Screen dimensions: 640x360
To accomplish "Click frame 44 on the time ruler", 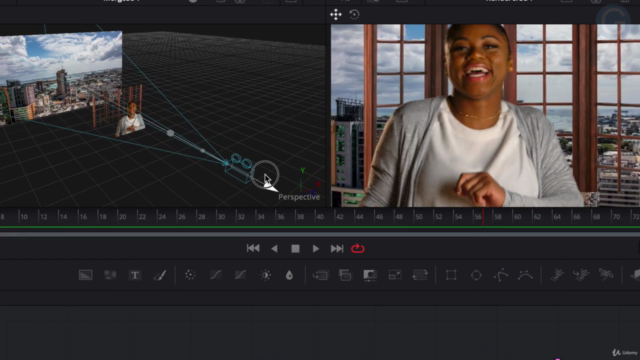I will 359,217.
